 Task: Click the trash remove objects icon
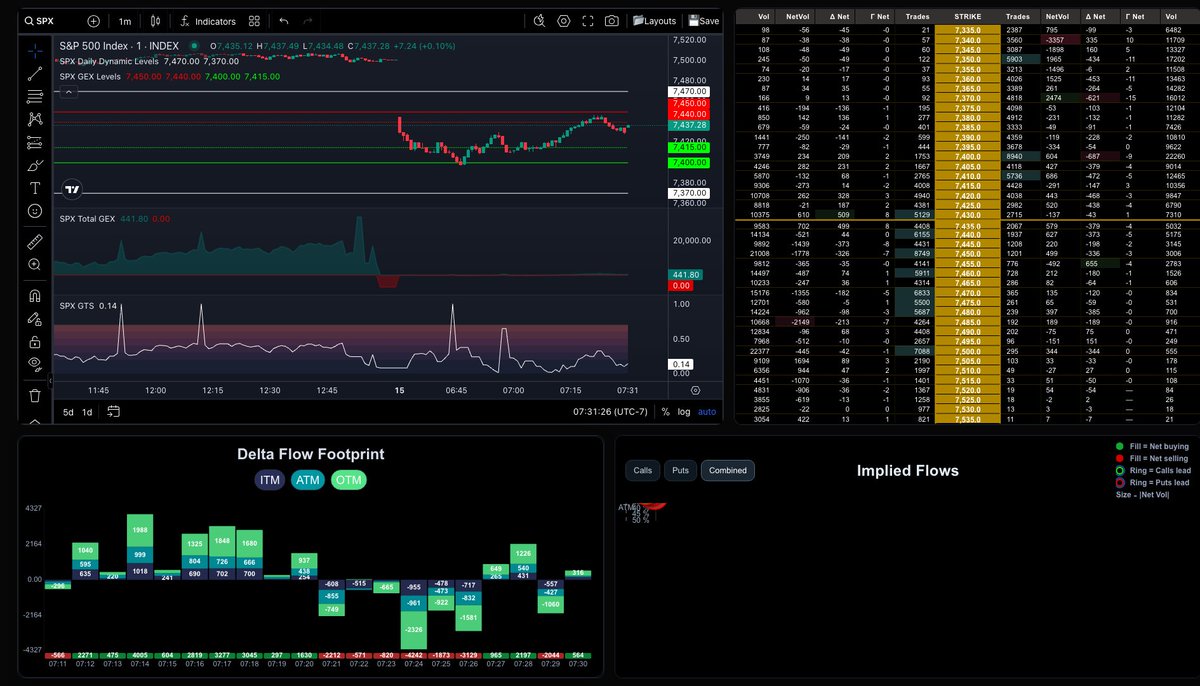point(35,395)
